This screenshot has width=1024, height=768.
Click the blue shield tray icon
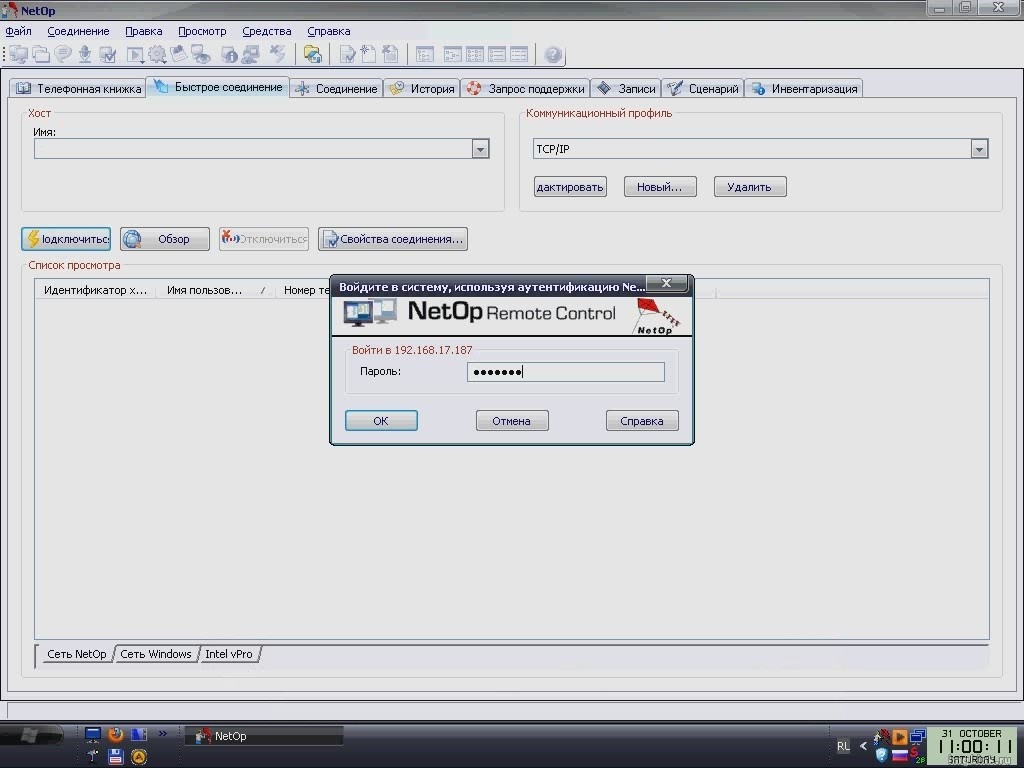click(882, 756)
